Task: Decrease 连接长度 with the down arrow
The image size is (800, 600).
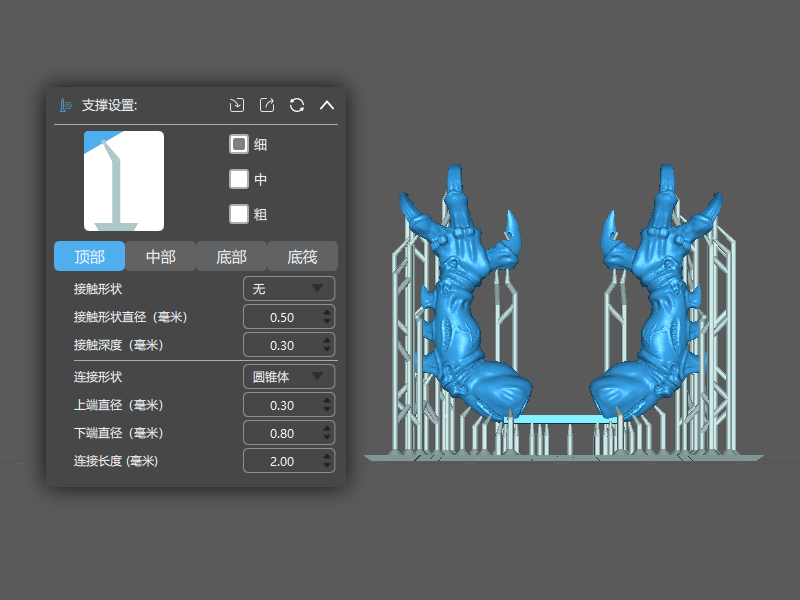Action: point(328,466)
